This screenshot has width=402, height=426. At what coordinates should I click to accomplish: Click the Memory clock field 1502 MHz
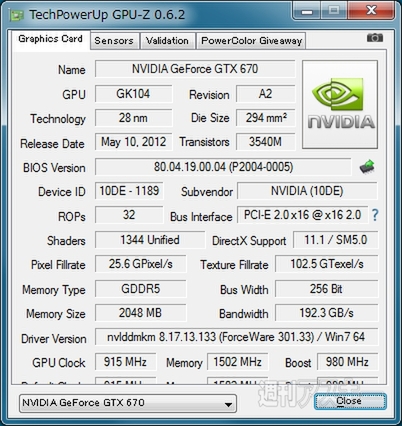click(237, 362)
